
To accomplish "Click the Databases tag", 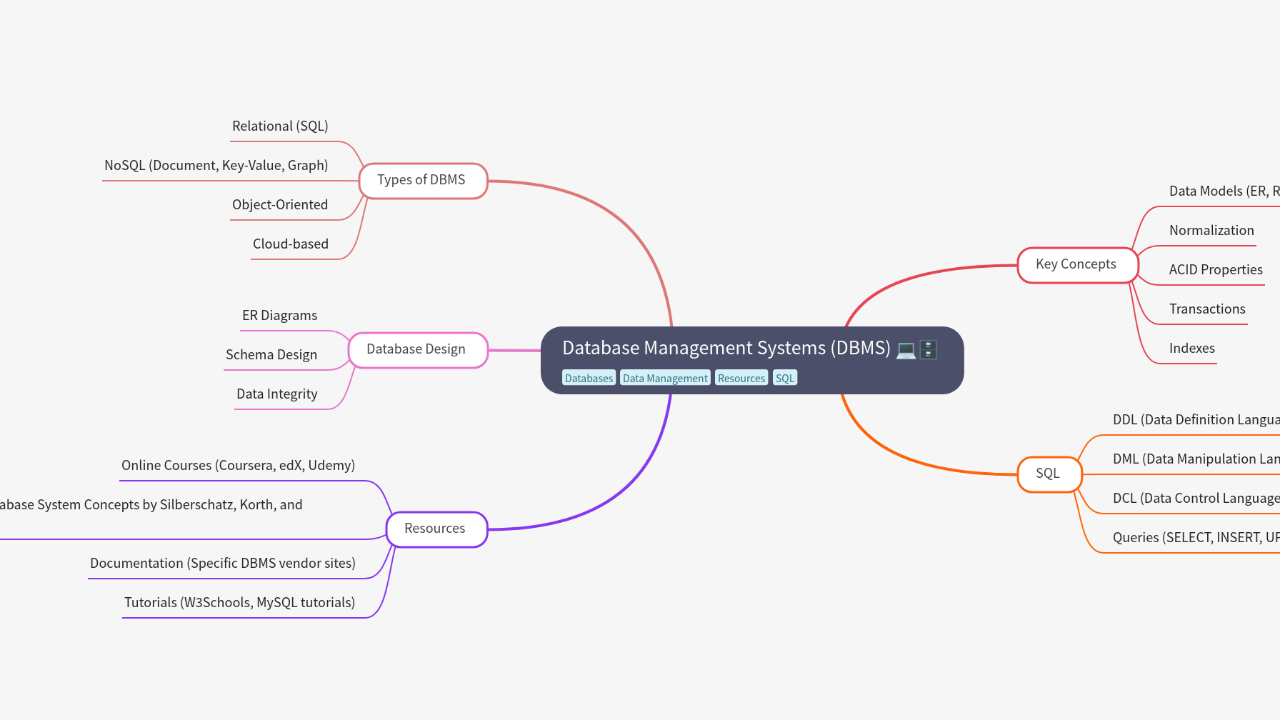I will (x=589, y=378).
